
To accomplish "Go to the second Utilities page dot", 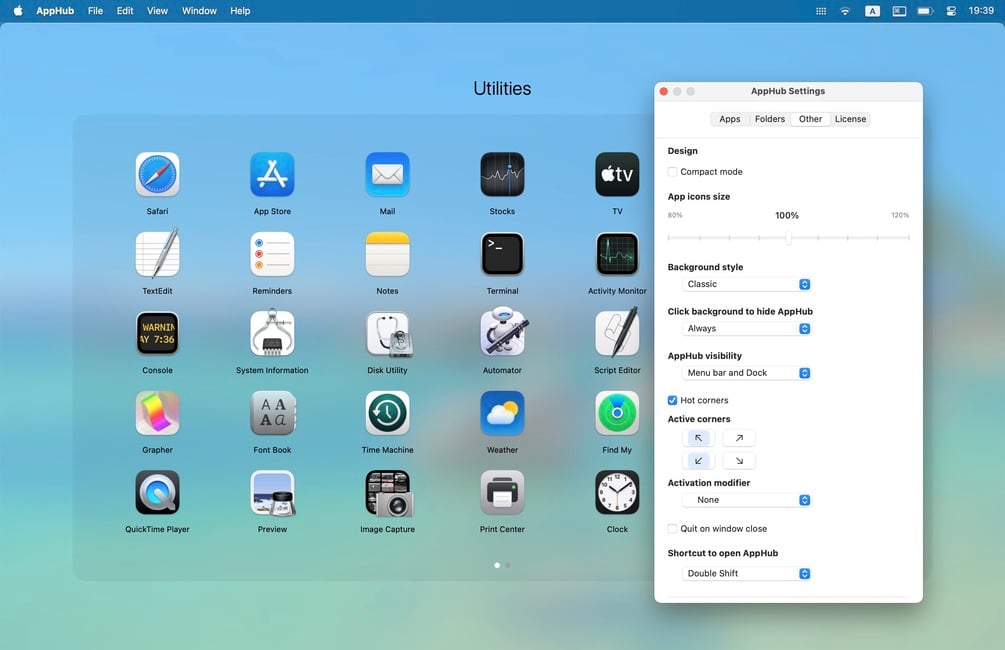I will 508,565.
